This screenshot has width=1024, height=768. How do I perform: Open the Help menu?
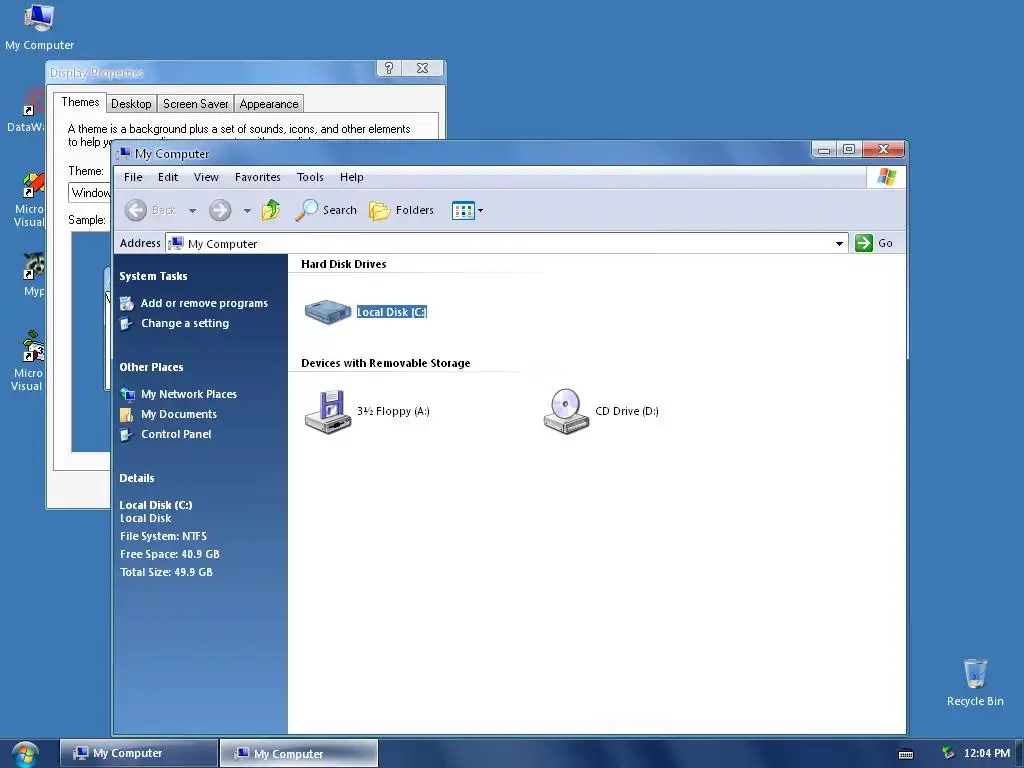[351, 177]
